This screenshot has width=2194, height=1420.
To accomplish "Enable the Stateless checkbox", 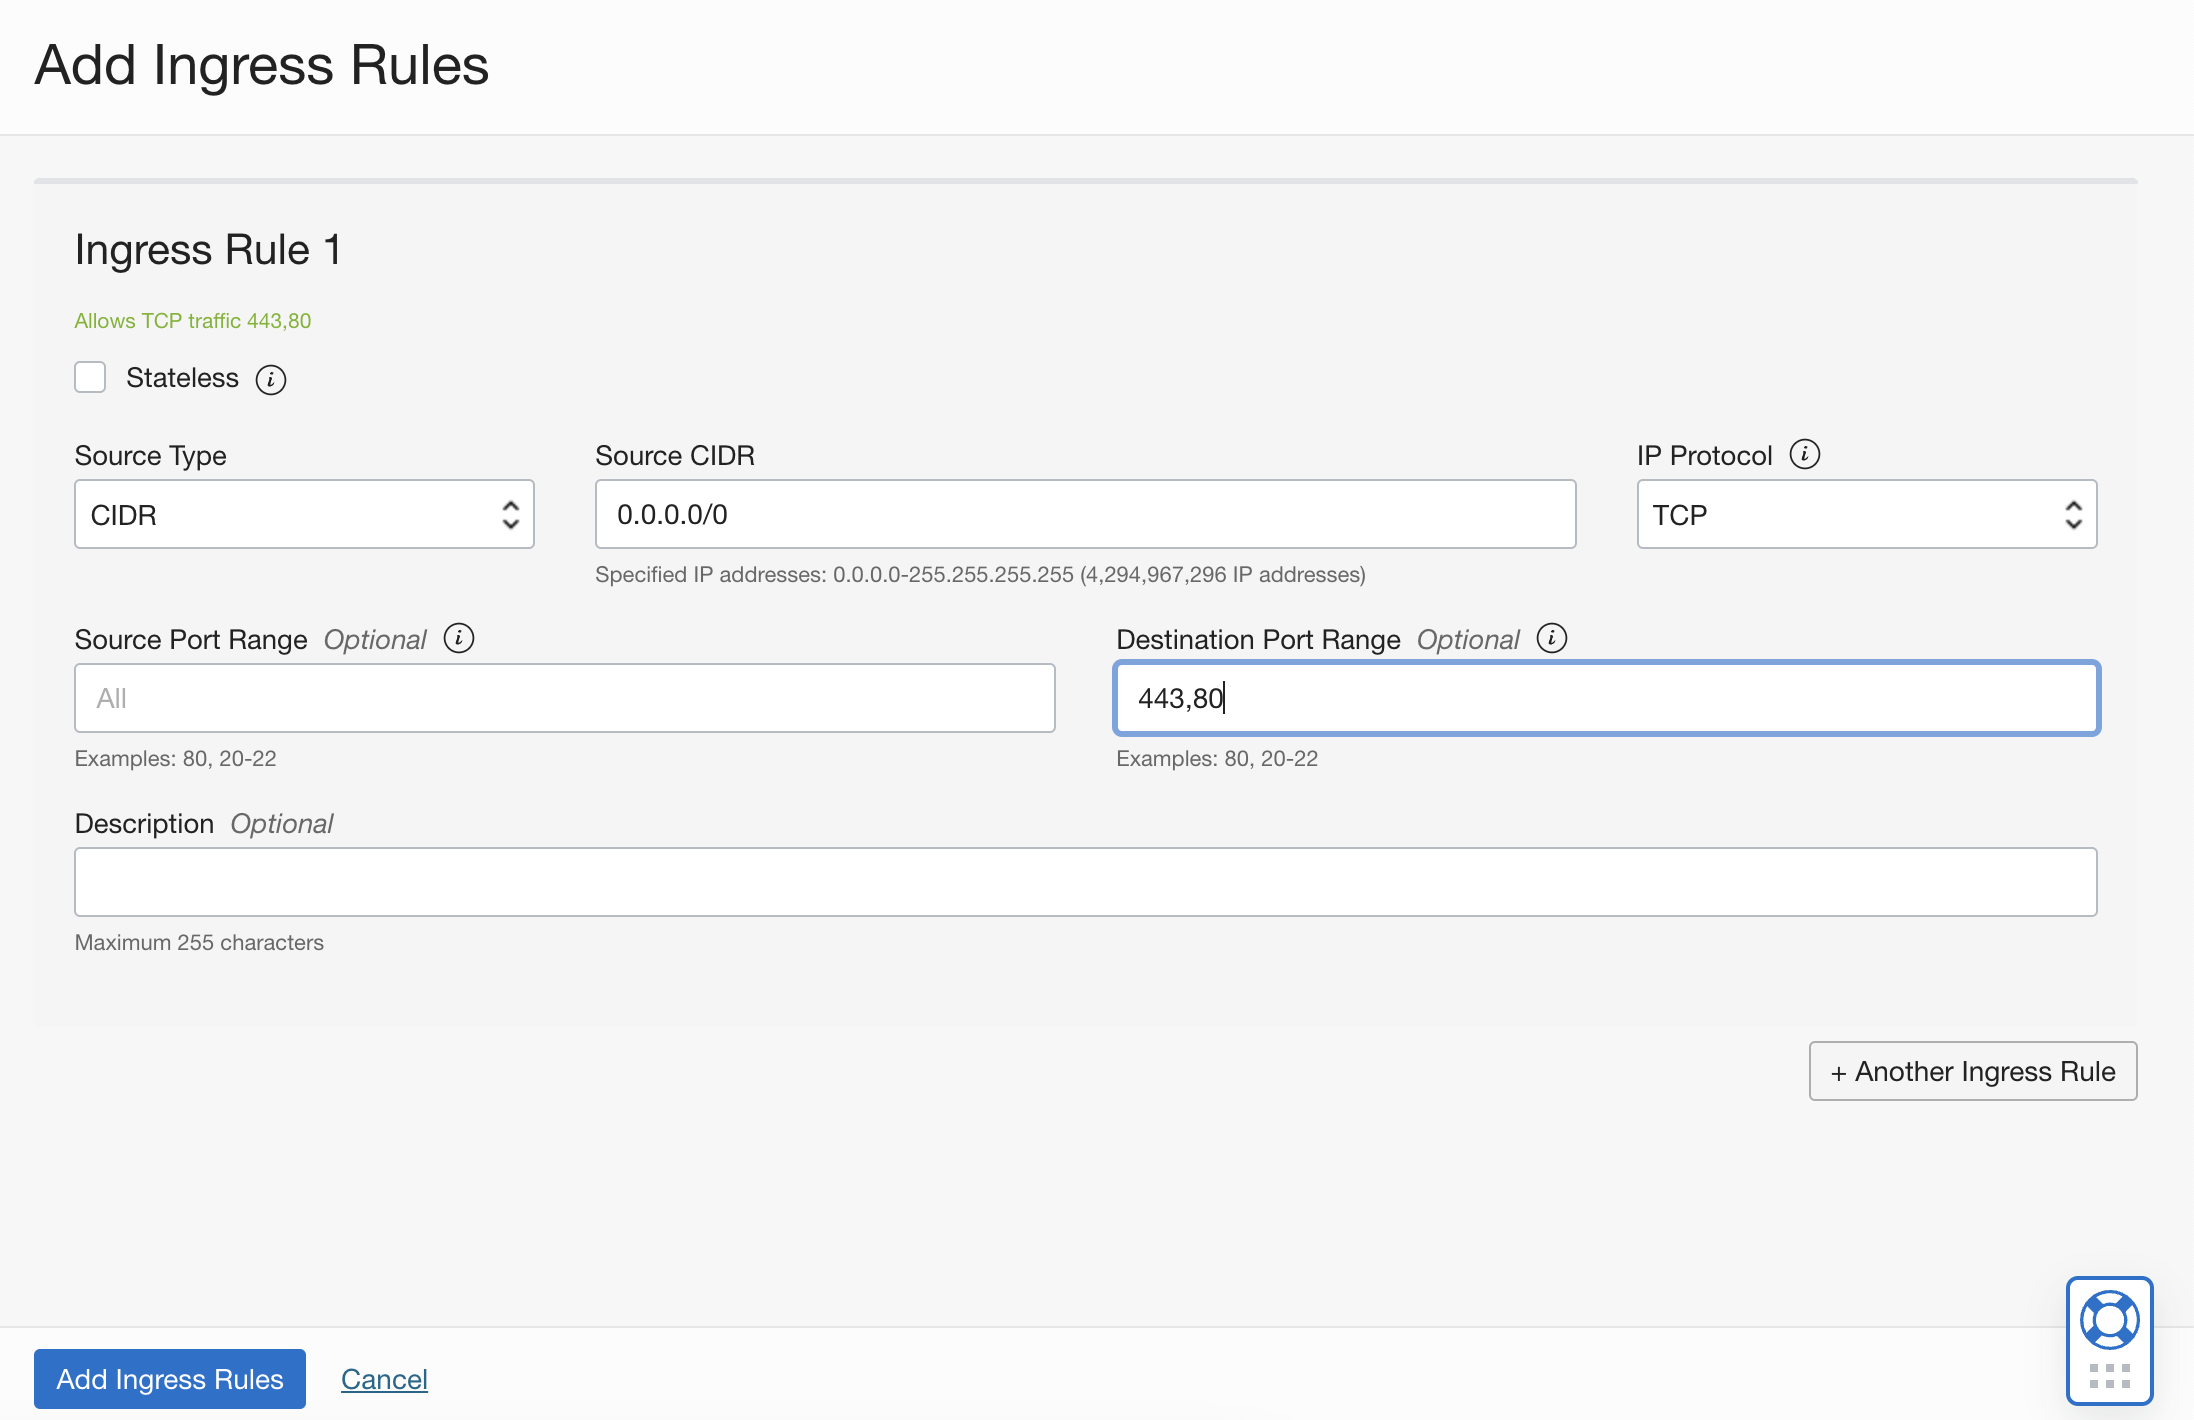I will [x=90, y=378].
